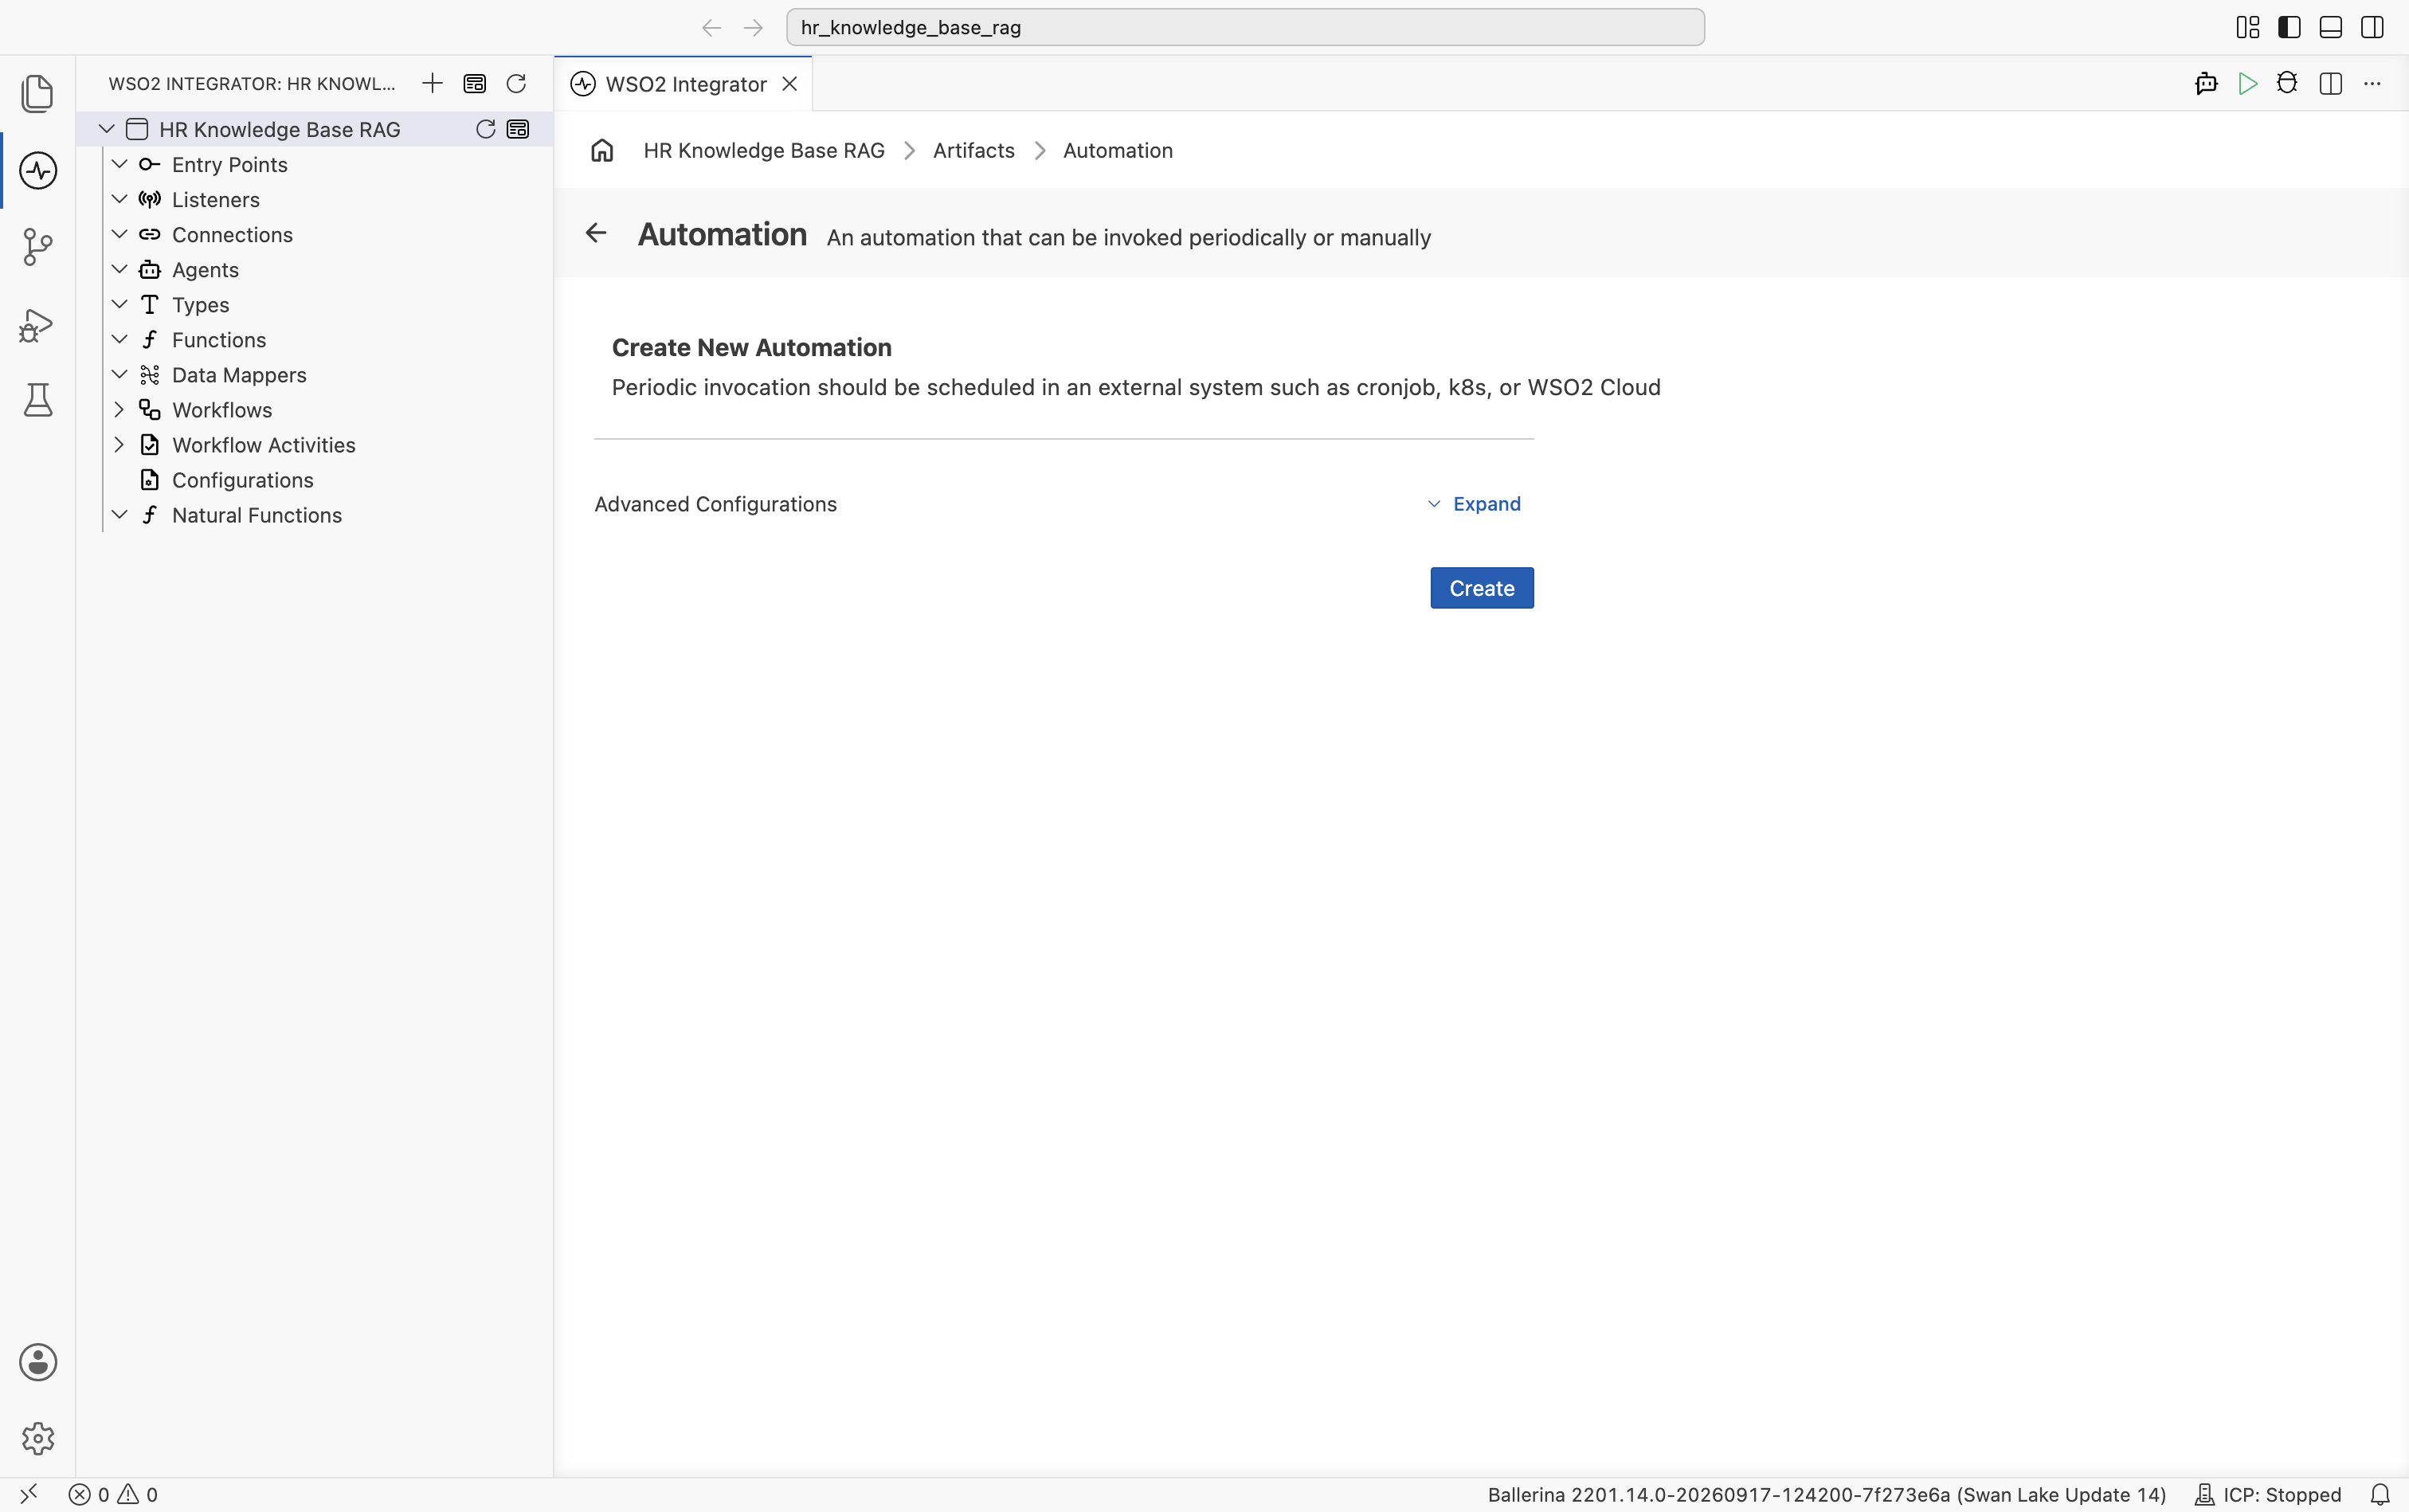The image size is (2409, 1512).
Task: Open the Accounts menu icon
Action: pyautogui.click(x=37, y=1362)
